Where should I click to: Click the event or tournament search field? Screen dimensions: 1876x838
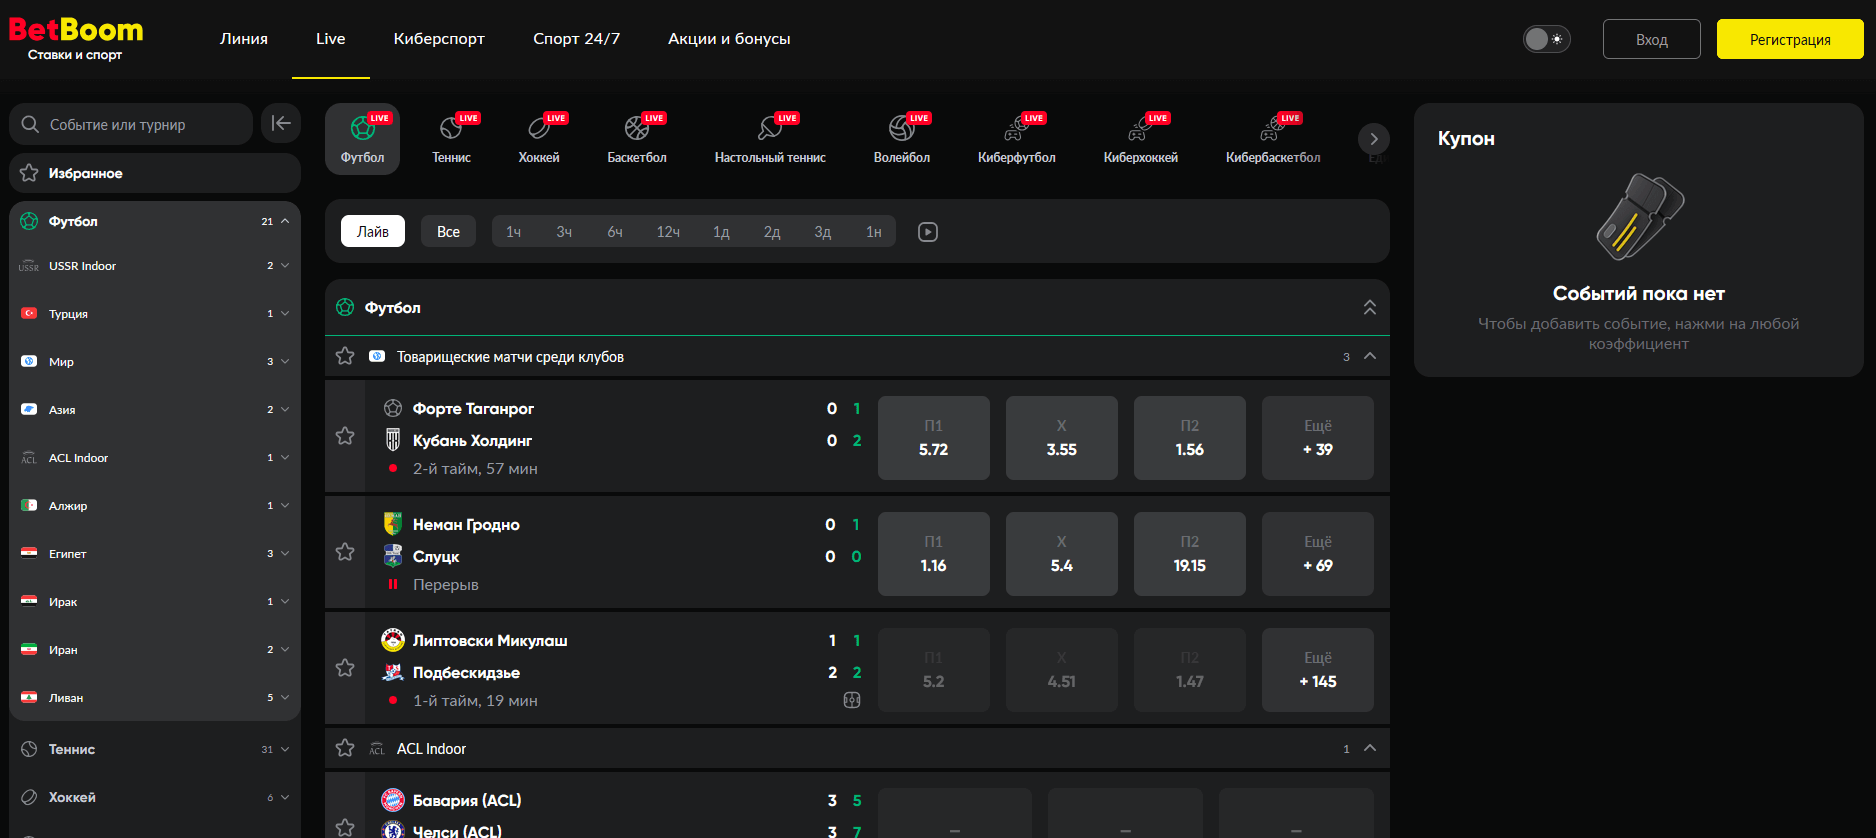[131, 124]
